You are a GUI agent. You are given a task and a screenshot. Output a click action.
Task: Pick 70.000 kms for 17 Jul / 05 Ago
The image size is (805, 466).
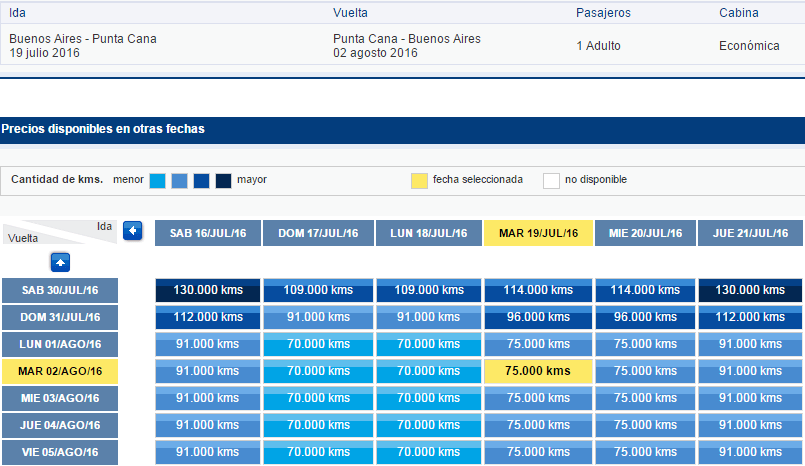(318, 452)
